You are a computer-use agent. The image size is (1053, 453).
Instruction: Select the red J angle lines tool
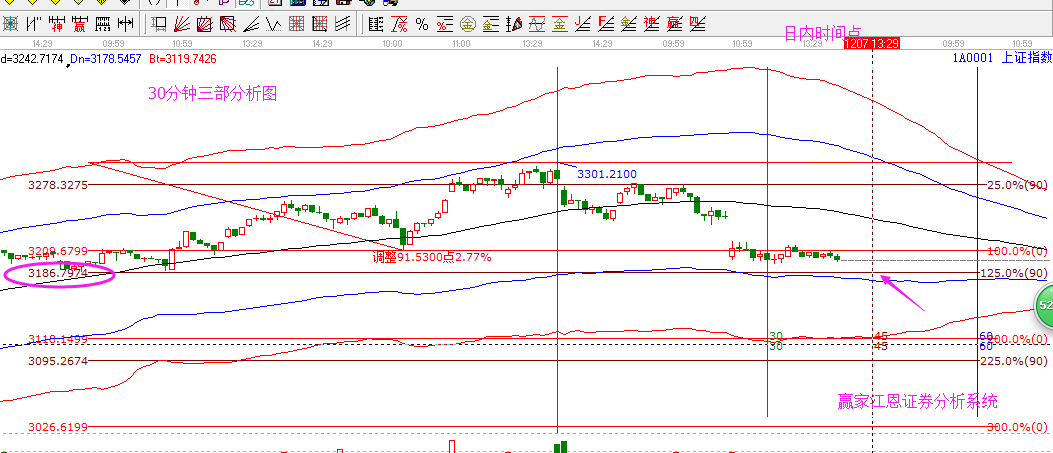click(x=582, y=25)
